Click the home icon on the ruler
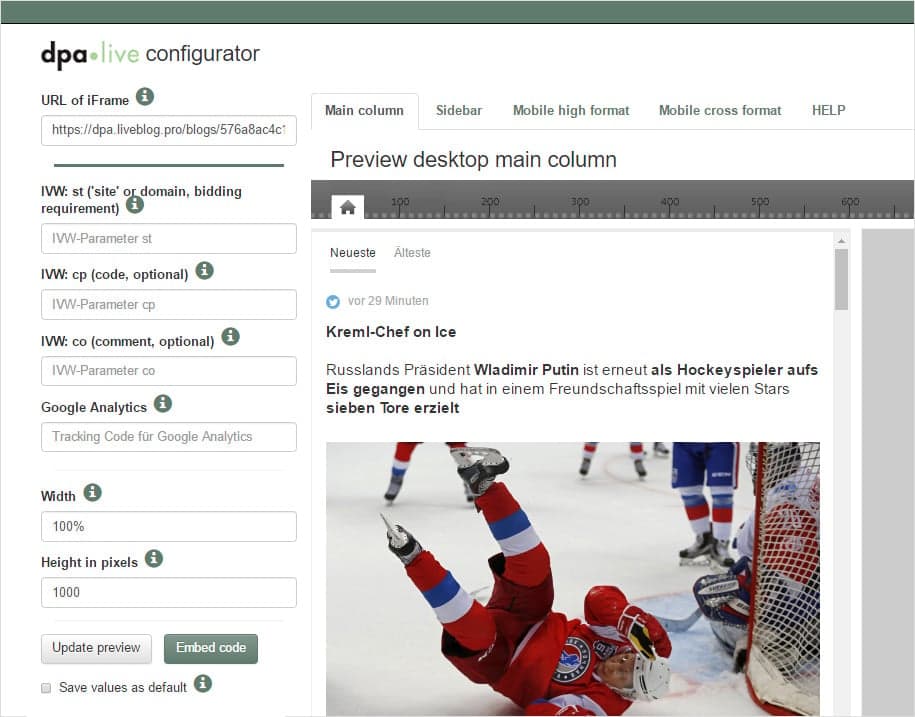The image size is (915, 717). (348, 207)
